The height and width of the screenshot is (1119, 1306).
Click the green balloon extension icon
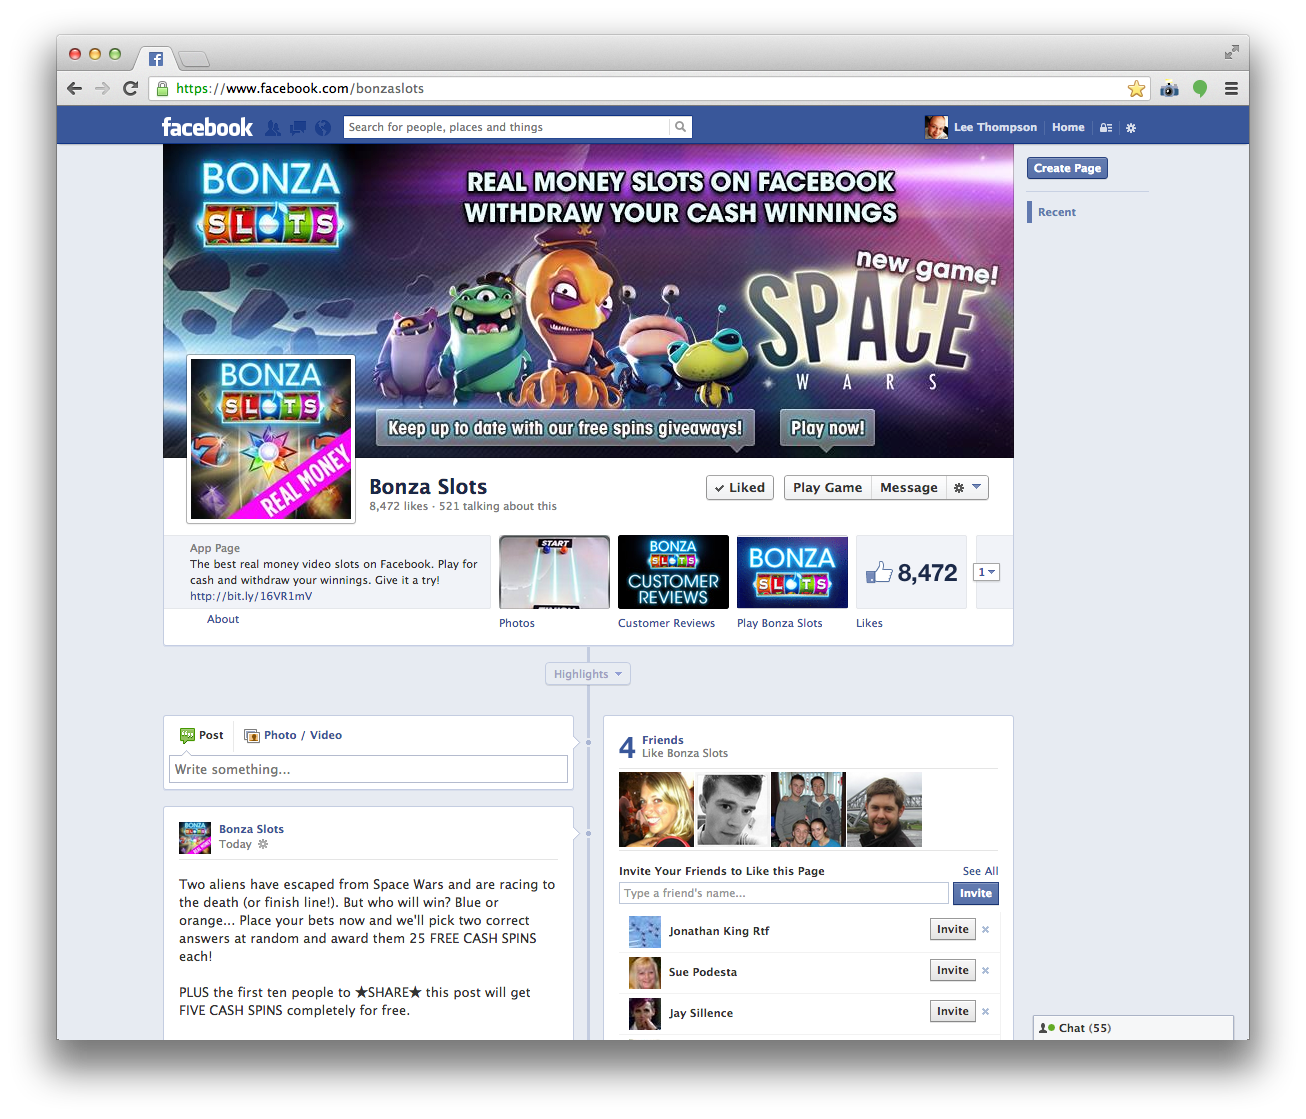point(1200,89)
